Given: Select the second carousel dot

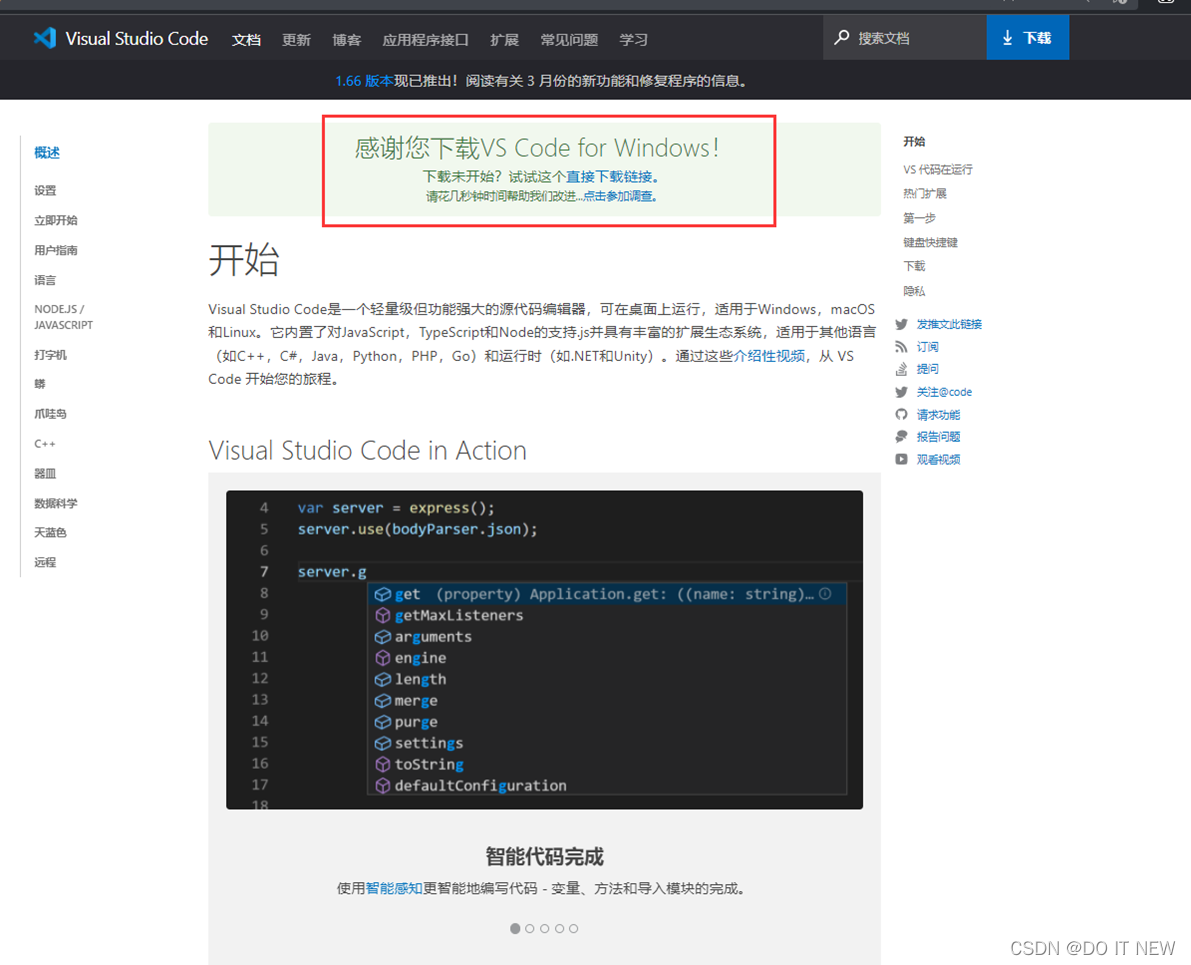Looking at the screenshot, I should tap(529, 929).
